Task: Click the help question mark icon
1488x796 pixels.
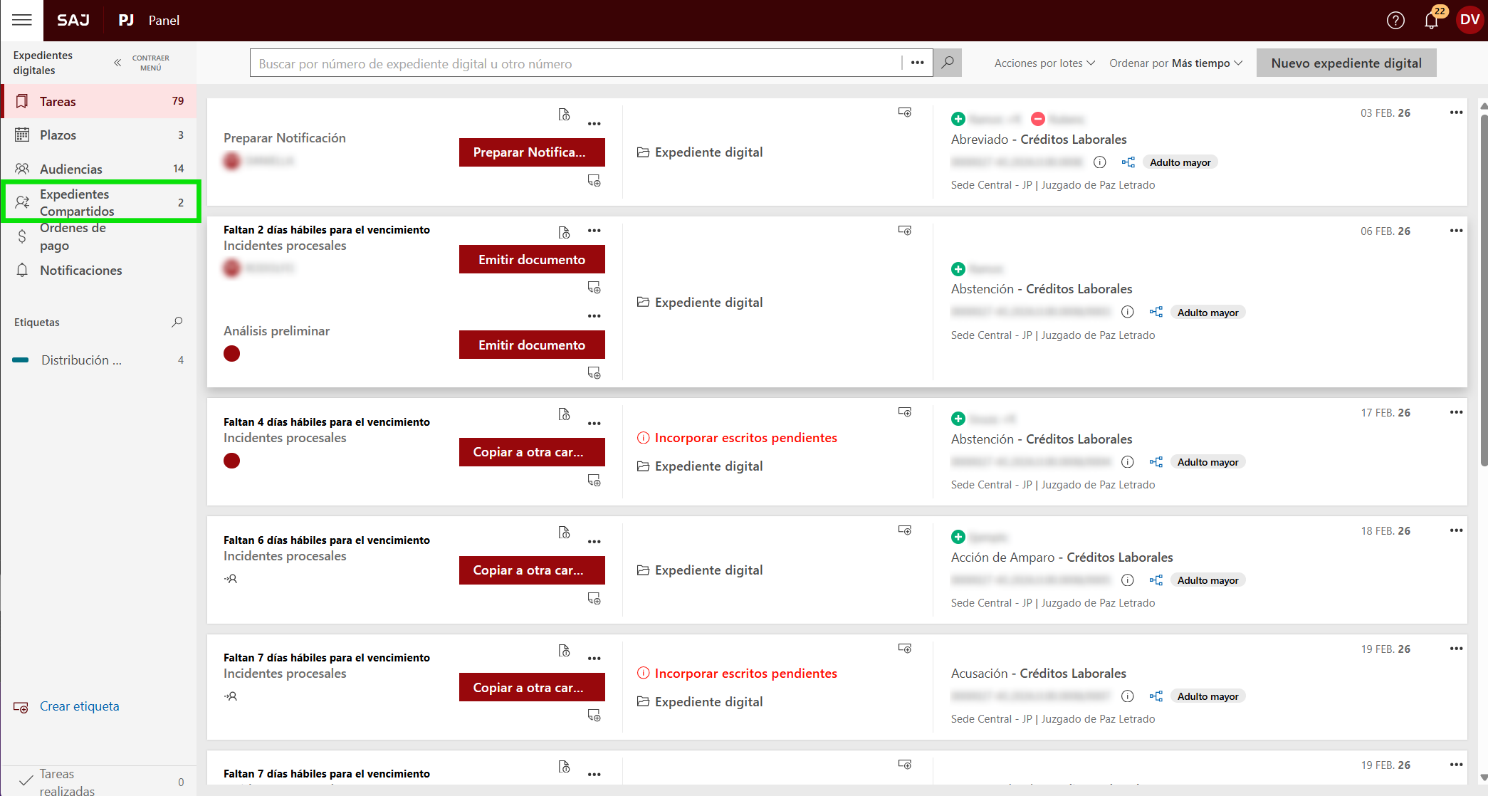Action: tap(1395, 21)
